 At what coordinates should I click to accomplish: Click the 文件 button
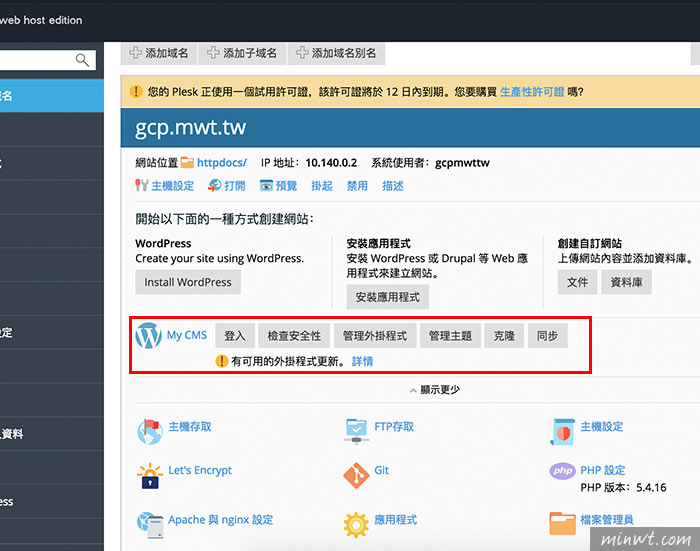(x=577, y=282)
